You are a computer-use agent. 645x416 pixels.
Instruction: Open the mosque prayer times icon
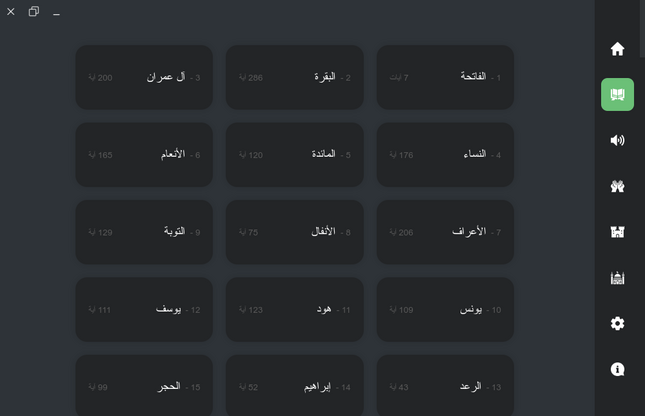[617, 278]
